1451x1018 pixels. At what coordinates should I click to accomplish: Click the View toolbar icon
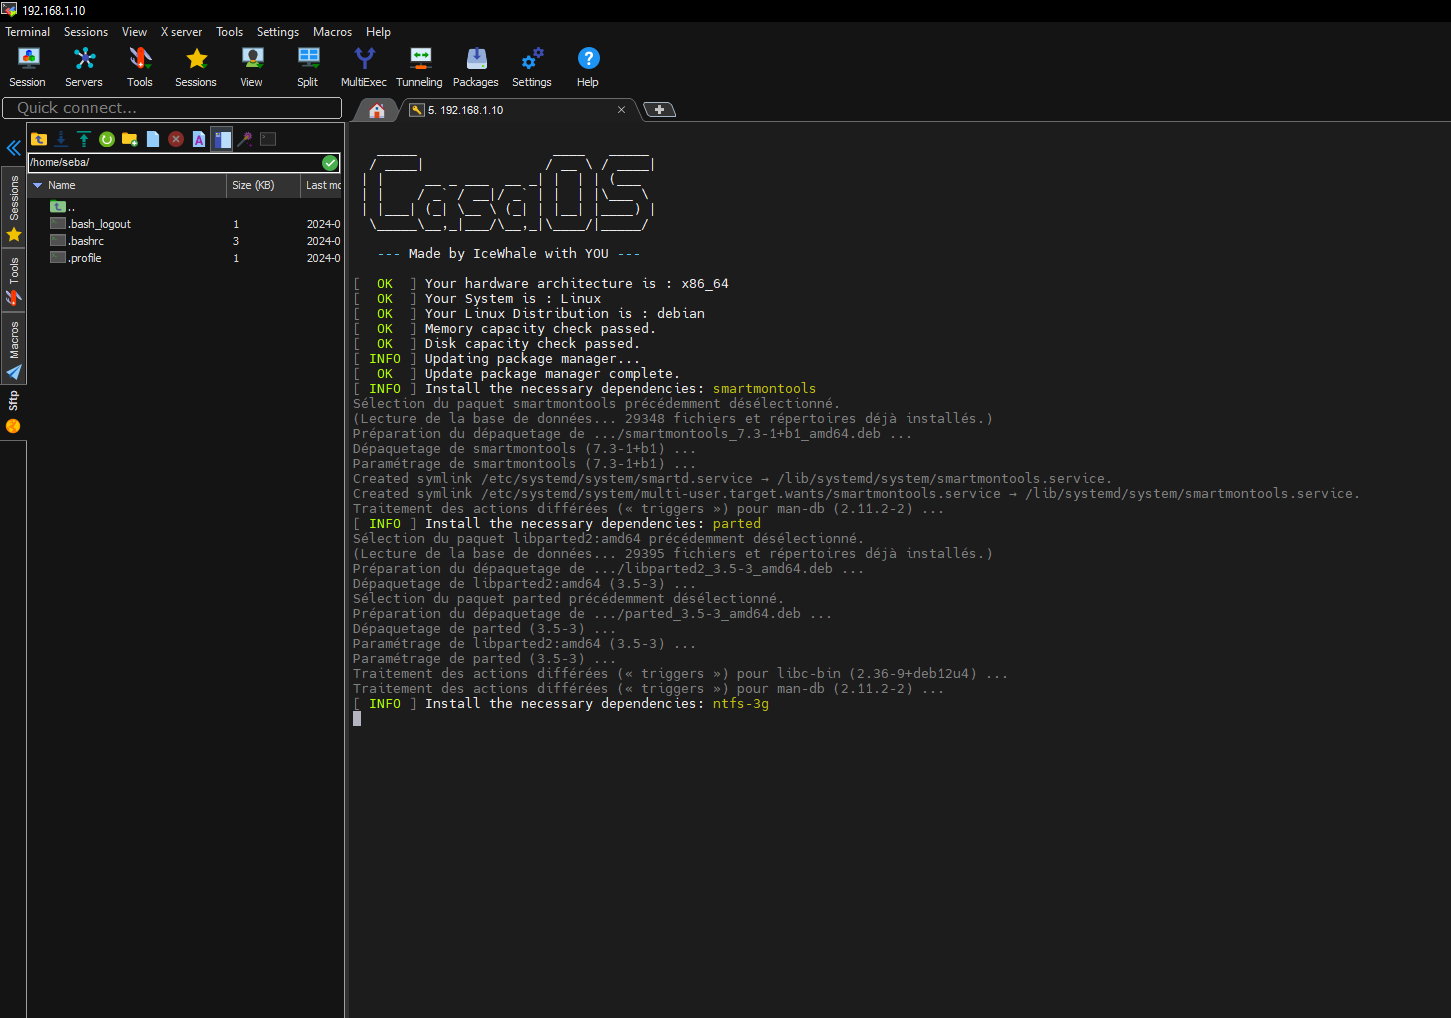coord(252,67)
